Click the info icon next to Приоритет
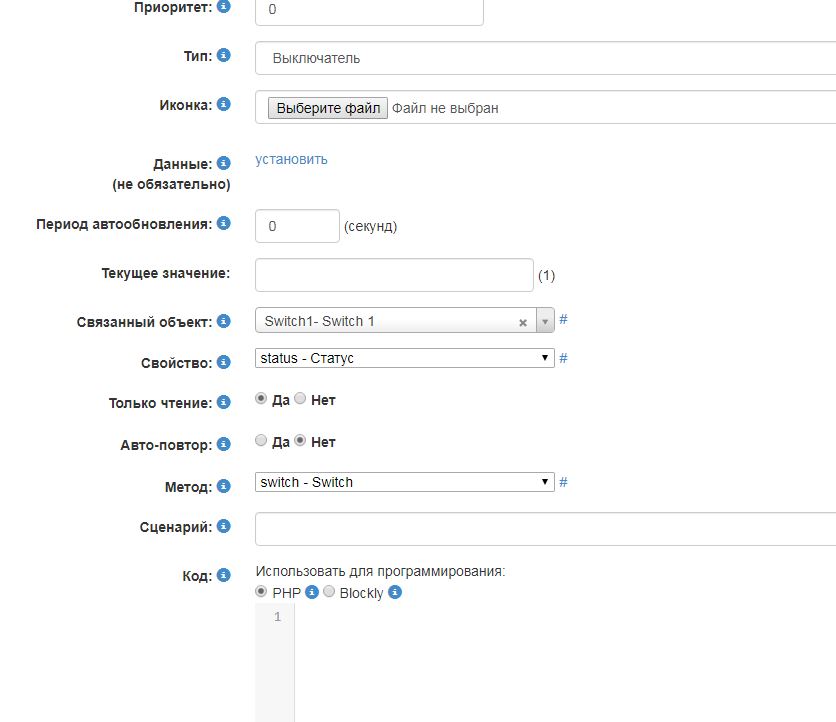Screen dimensions: 836x722 (x=223, y=7)
